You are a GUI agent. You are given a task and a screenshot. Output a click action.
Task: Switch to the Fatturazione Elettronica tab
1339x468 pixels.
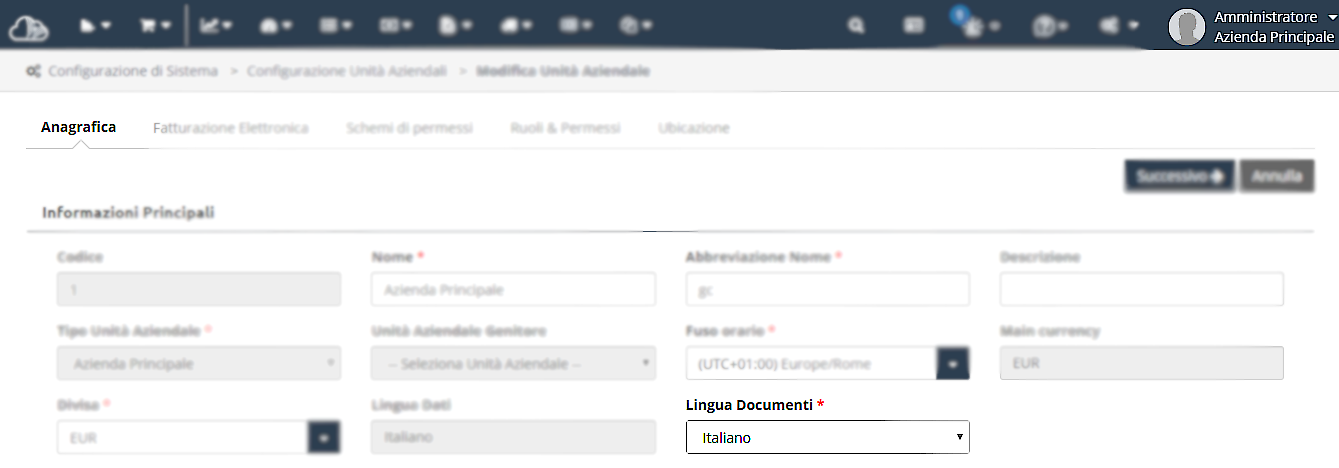point(230,128)
